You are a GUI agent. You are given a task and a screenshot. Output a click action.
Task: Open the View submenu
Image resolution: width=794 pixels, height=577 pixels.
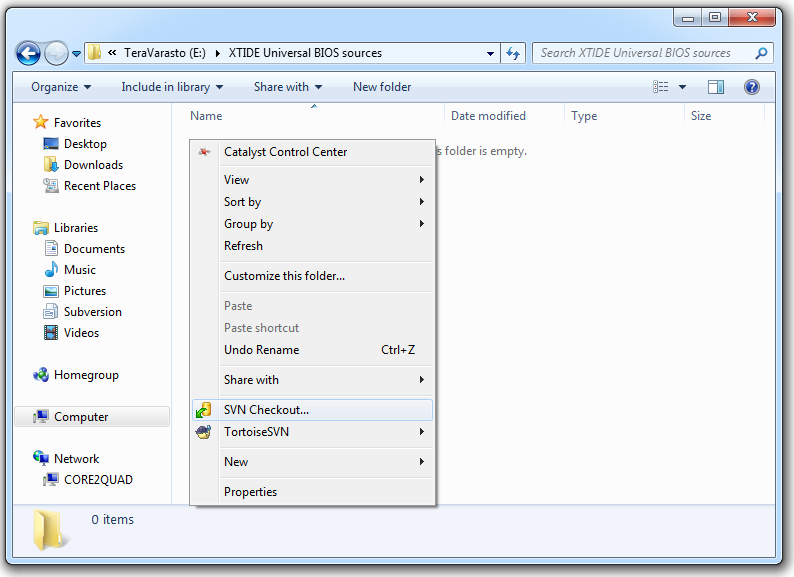coord(313,180)
